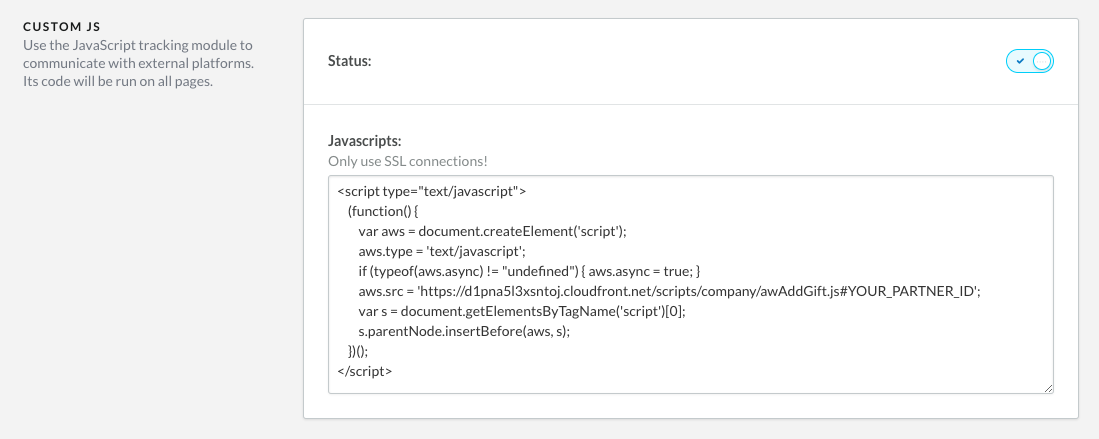
Task: Click the 'Only use SSL connections!' hint
Action: pos(407,161)
